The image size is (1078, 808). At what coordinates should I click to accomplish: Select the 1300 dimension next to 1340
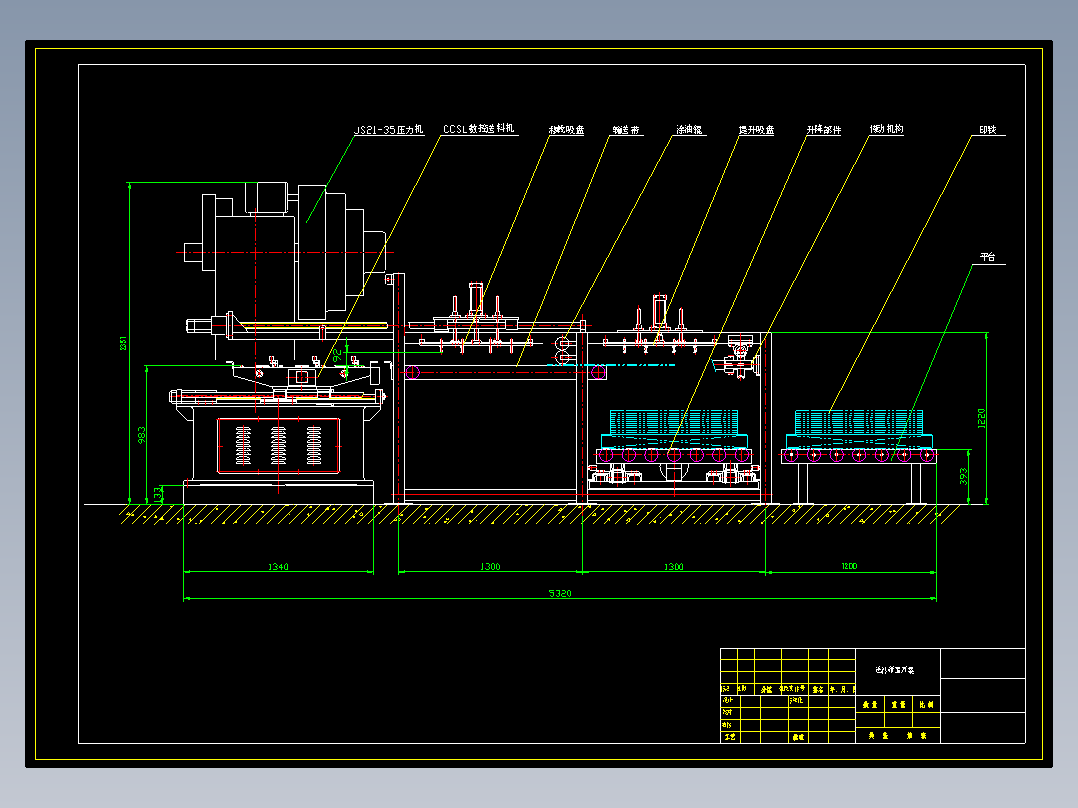(x=490, y=567)
